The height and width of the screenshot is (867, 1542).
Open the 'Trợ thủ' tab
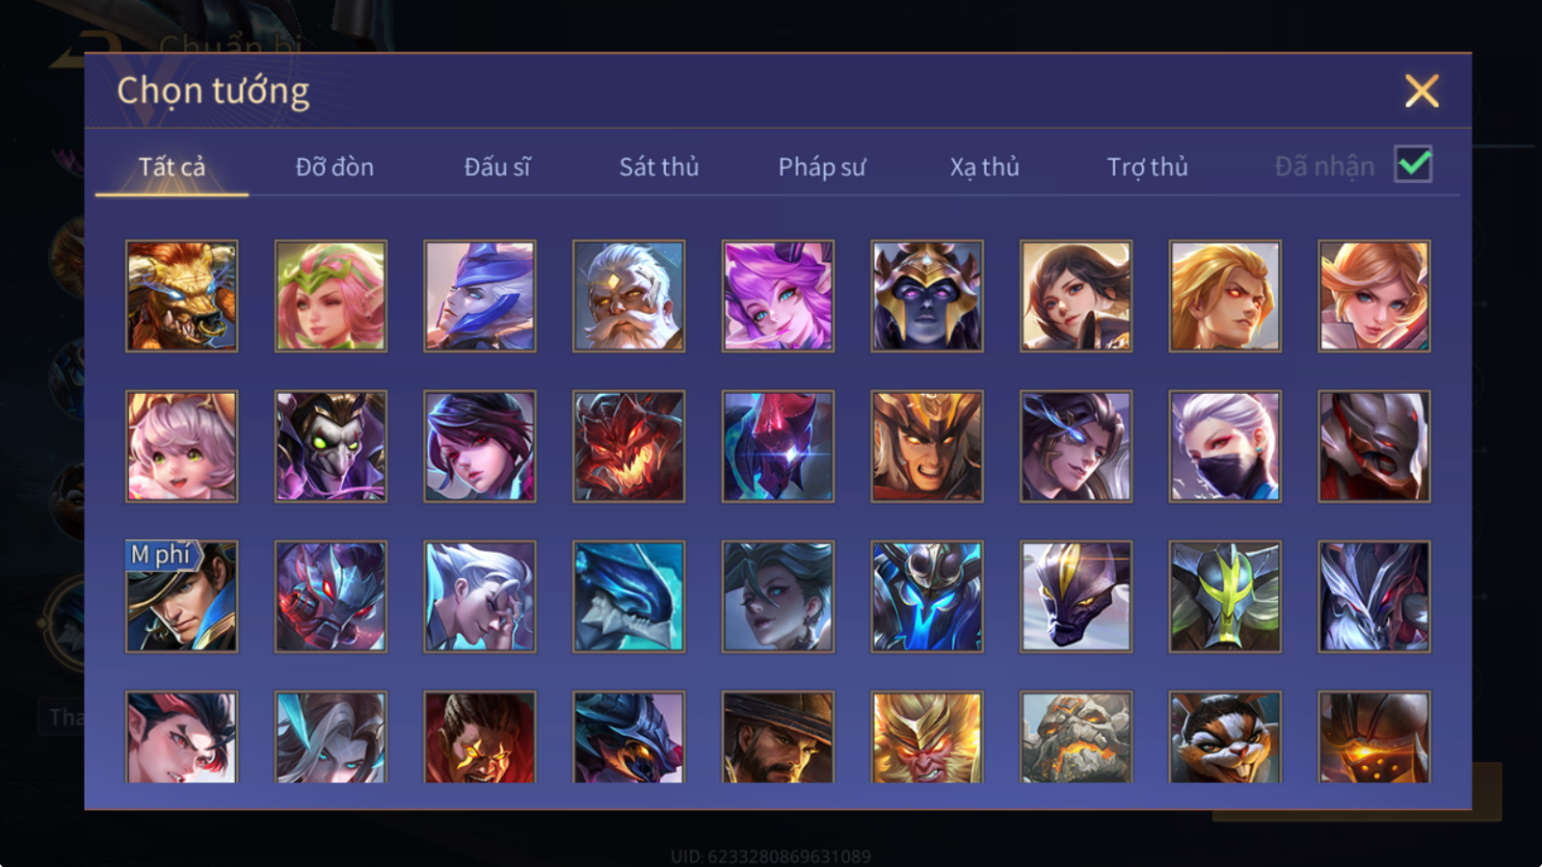pyautogui.click(x=1147, y=167)
